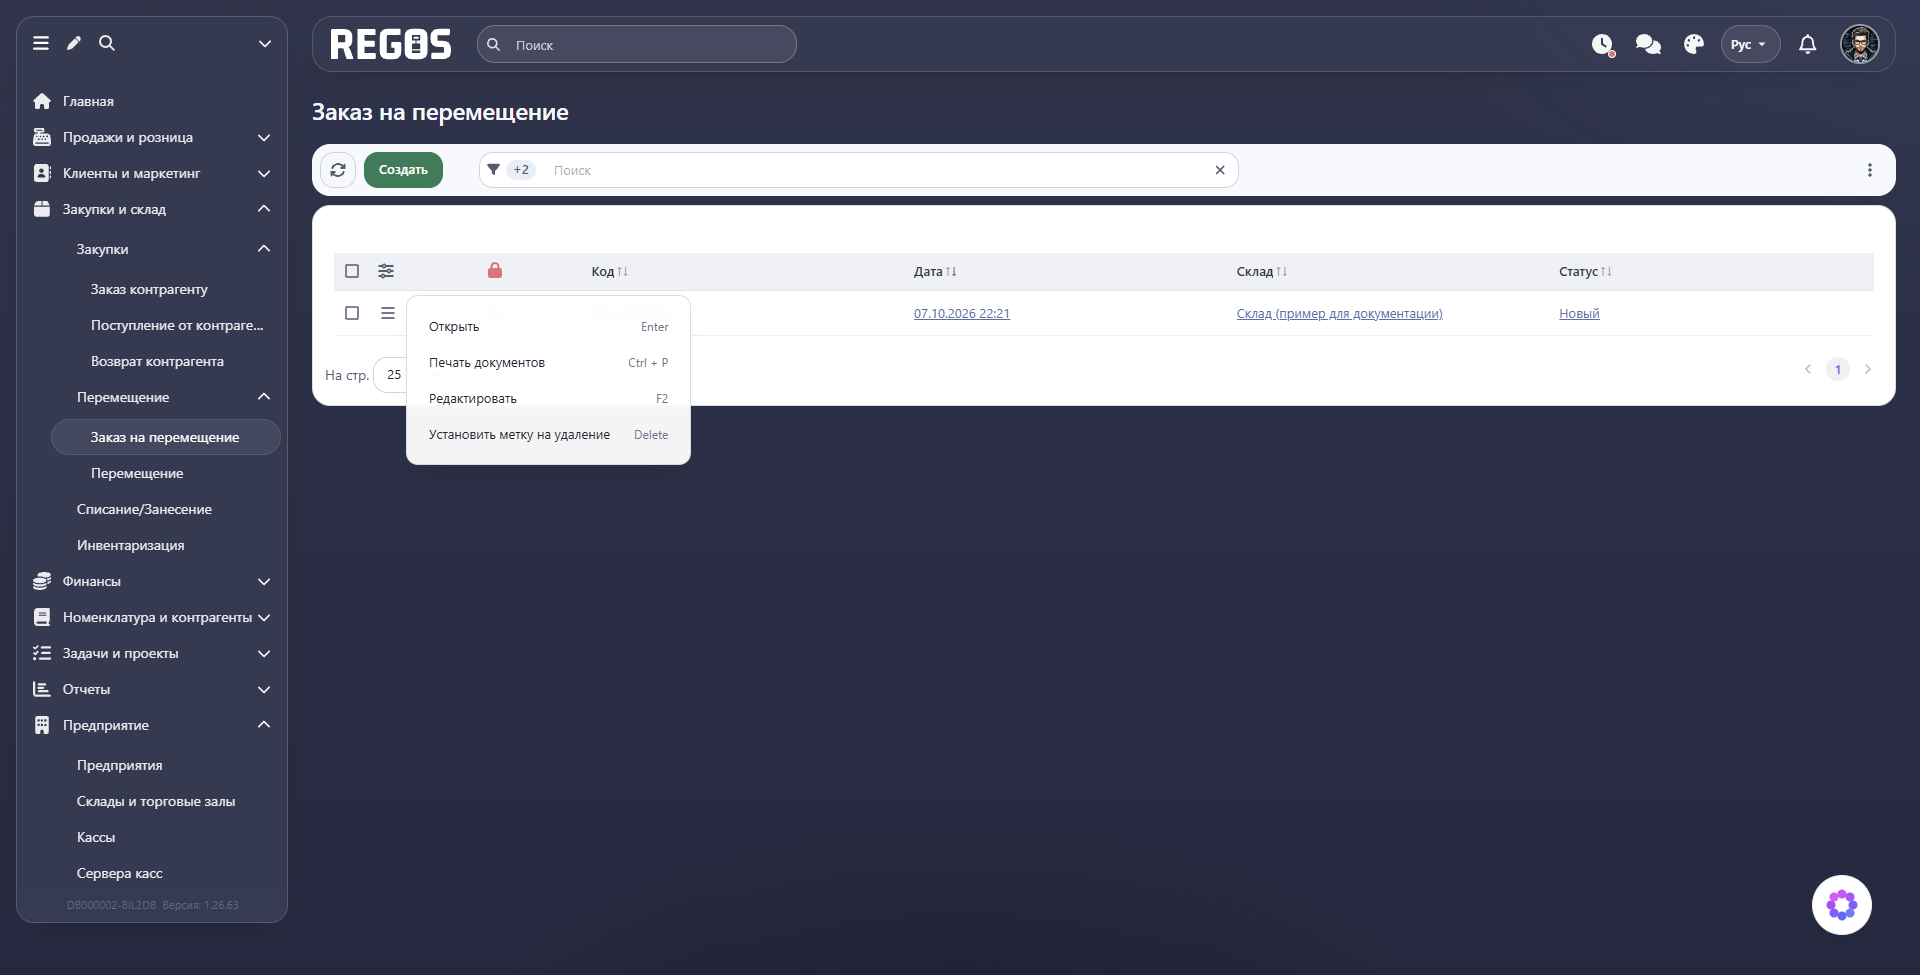Click the clock activity icon
This screenshot has height=975, width=1920.
pos(1603,45)
